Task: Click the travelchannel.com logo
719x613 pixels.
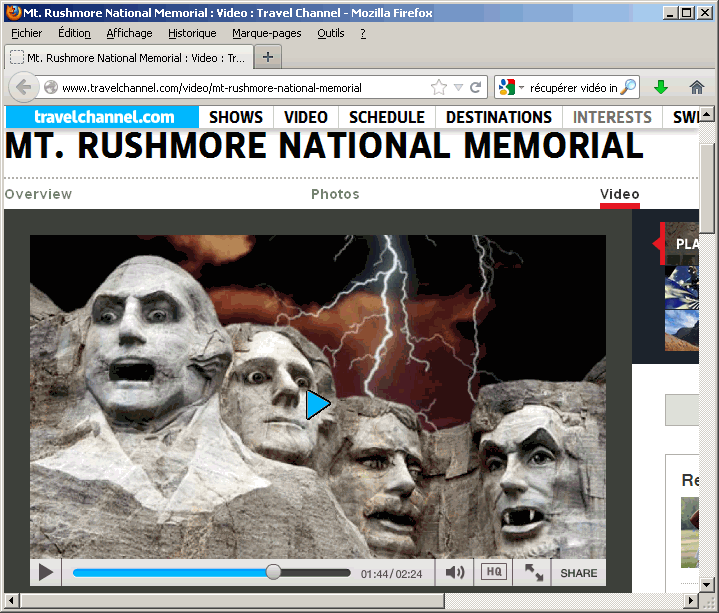Action: pos(103,117)
